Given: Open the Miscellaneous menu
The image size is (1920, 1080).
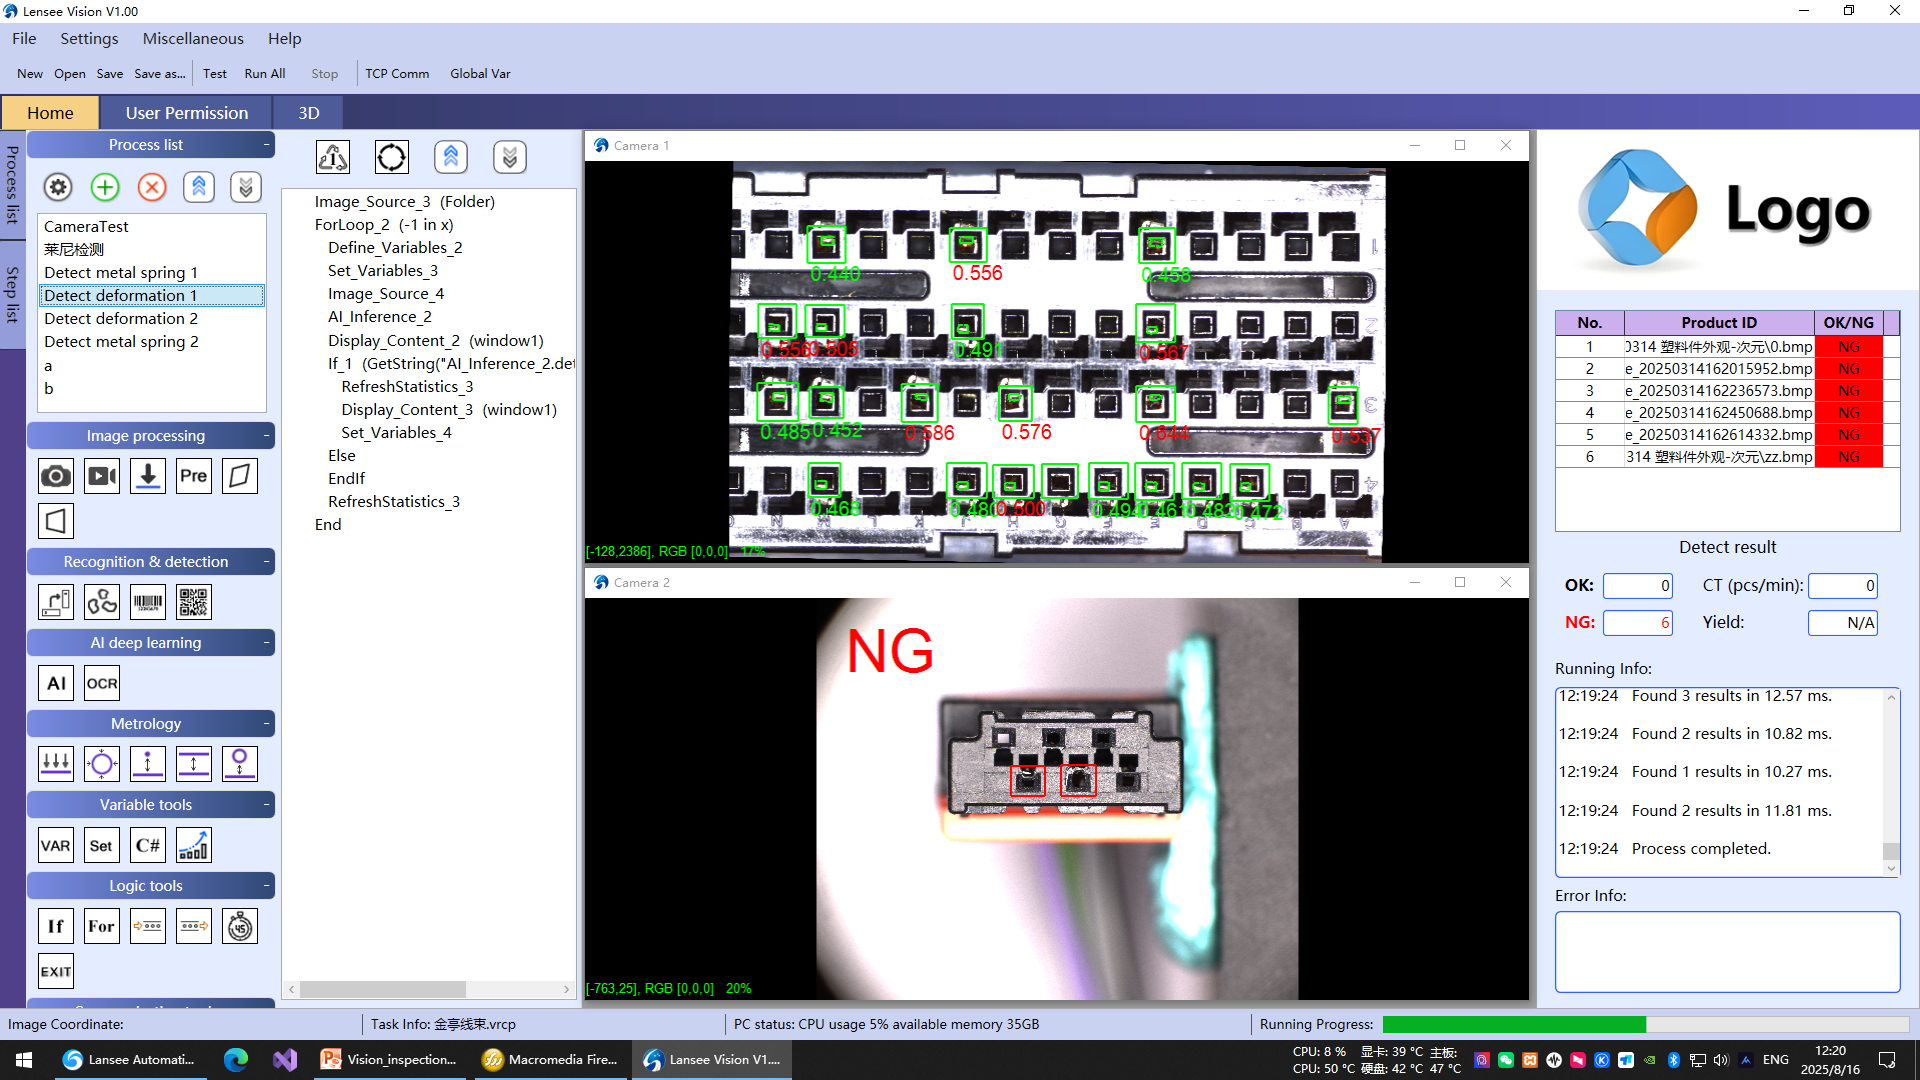Looking at the screenshot, I should [x=193, y=38].
